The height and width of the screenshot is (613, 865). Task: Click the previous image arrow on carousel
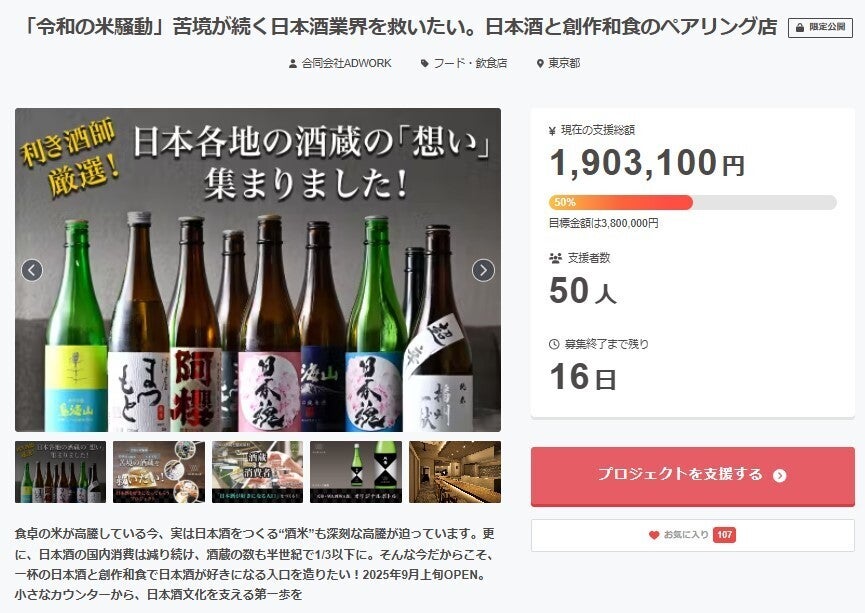[32, 270]
